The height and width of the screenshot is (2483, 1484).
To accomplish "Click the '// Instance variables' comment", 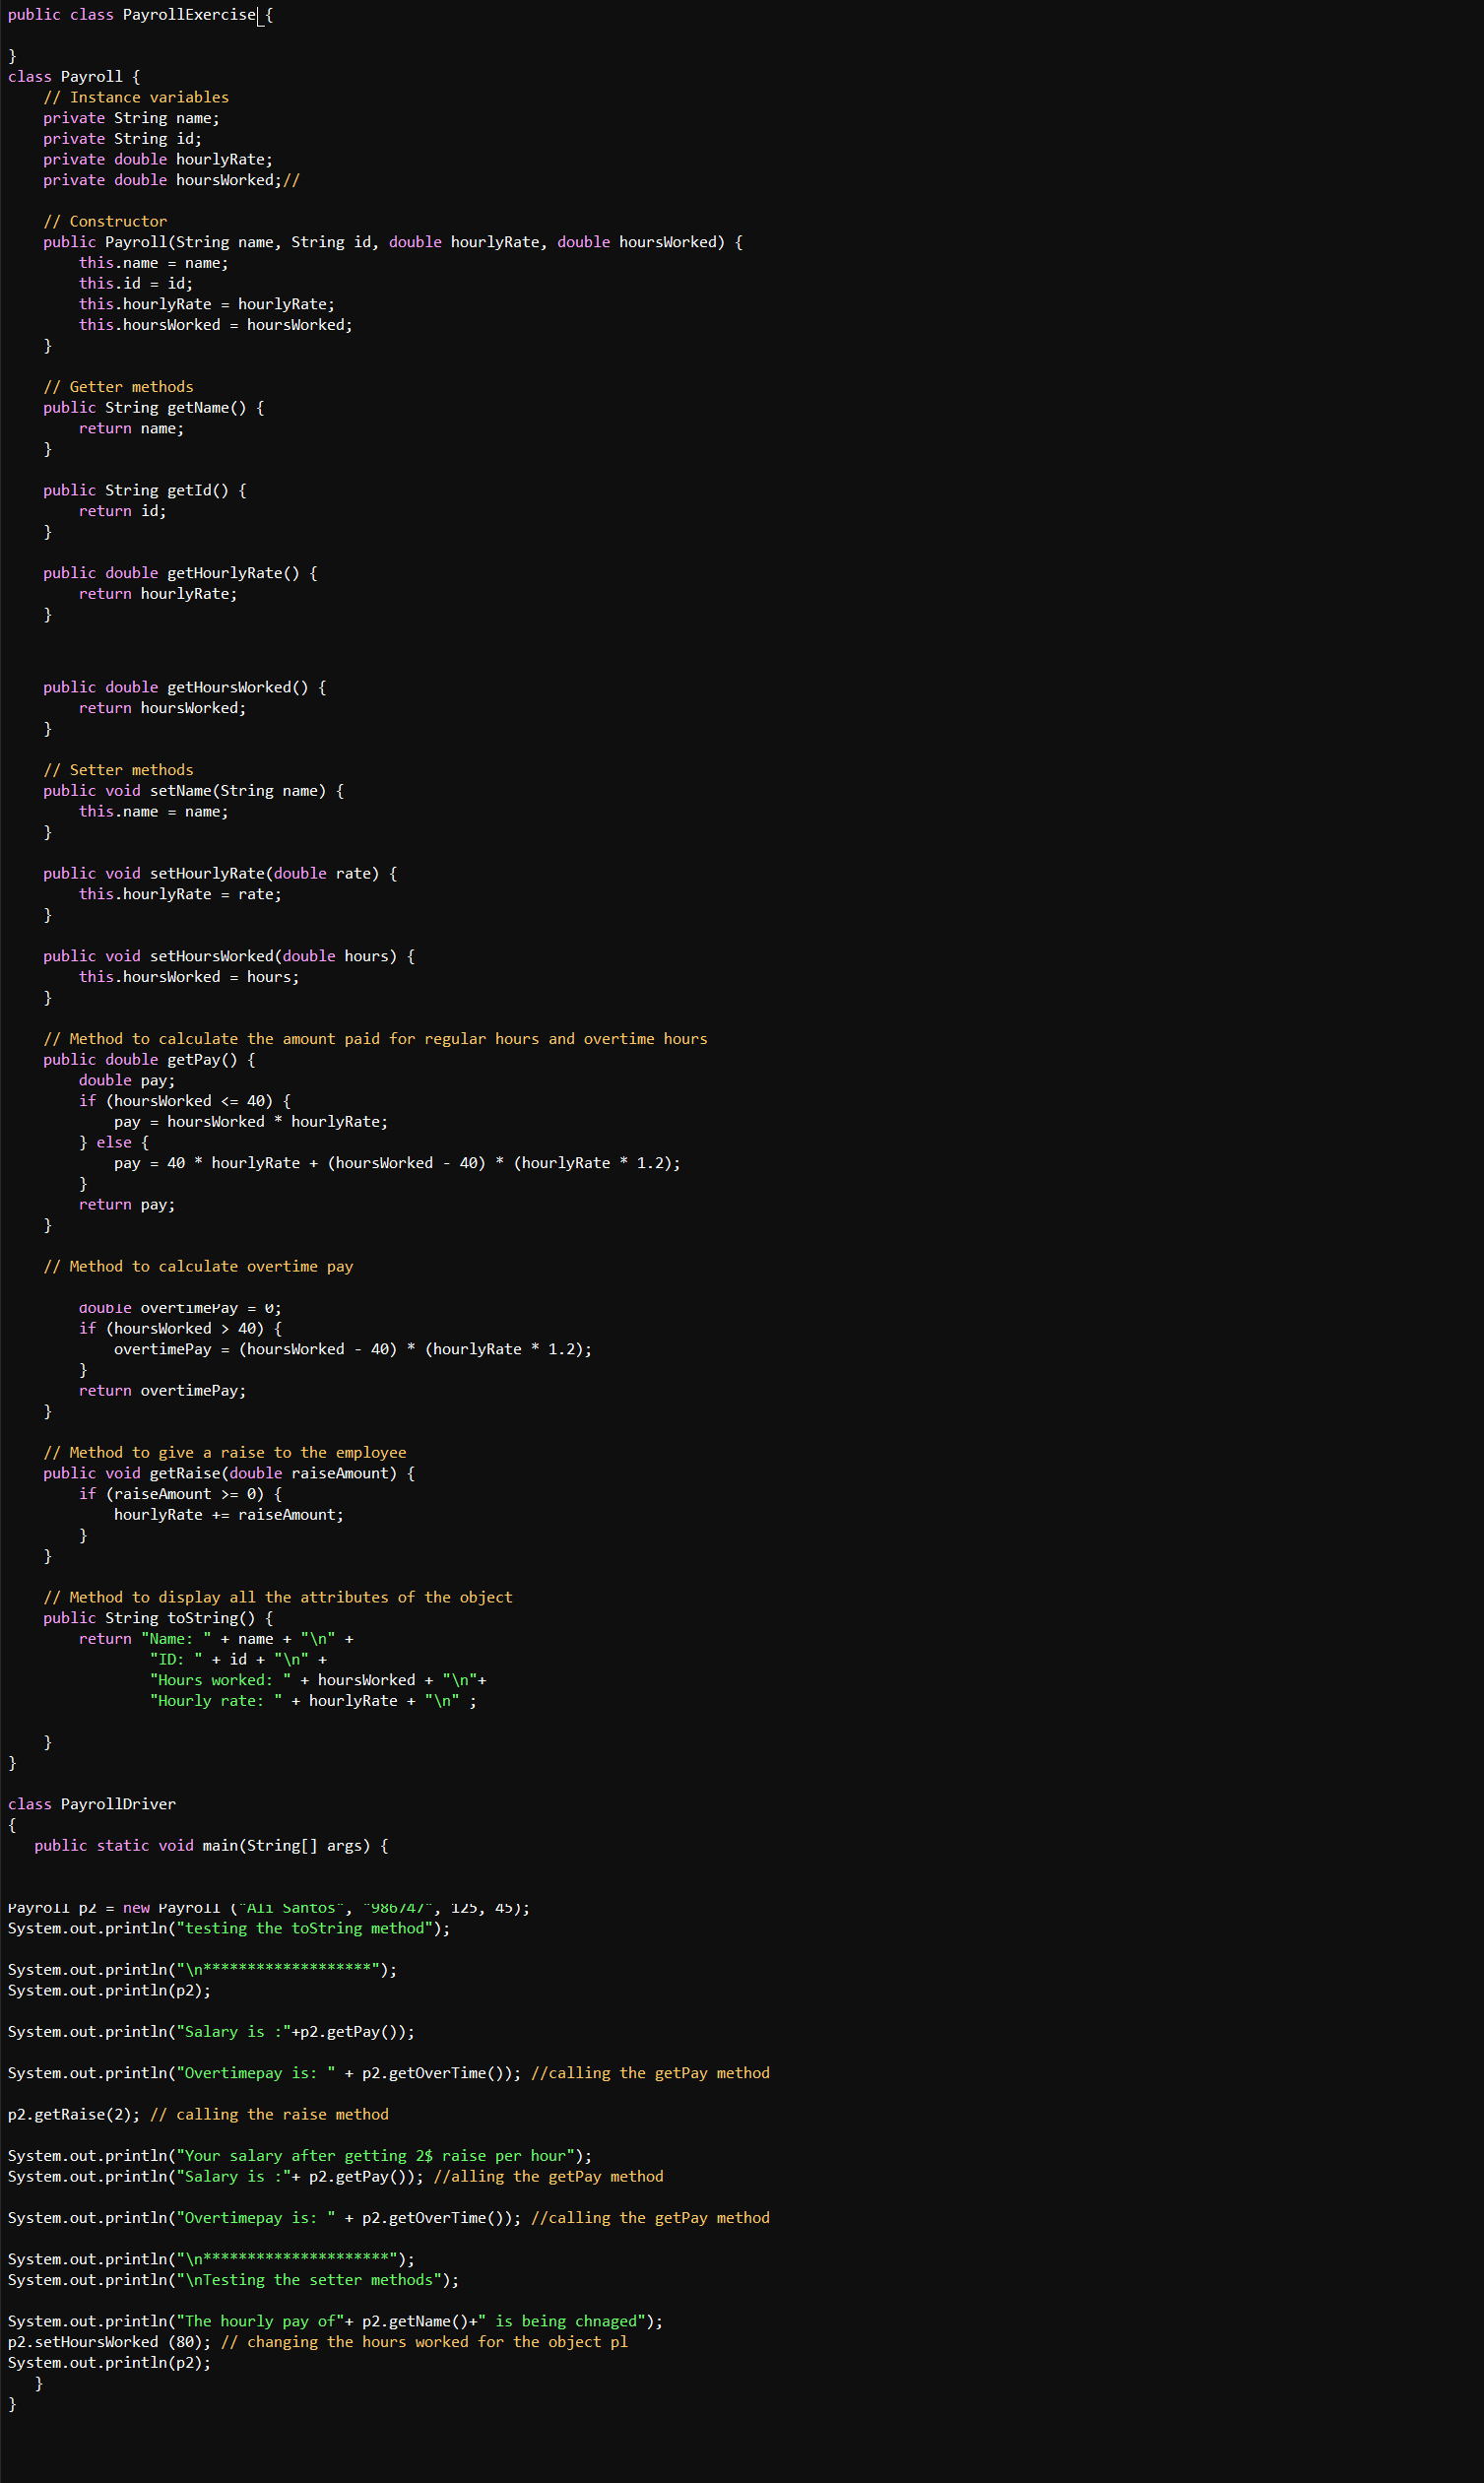I will pyautogui.click(x=136, y=98).
